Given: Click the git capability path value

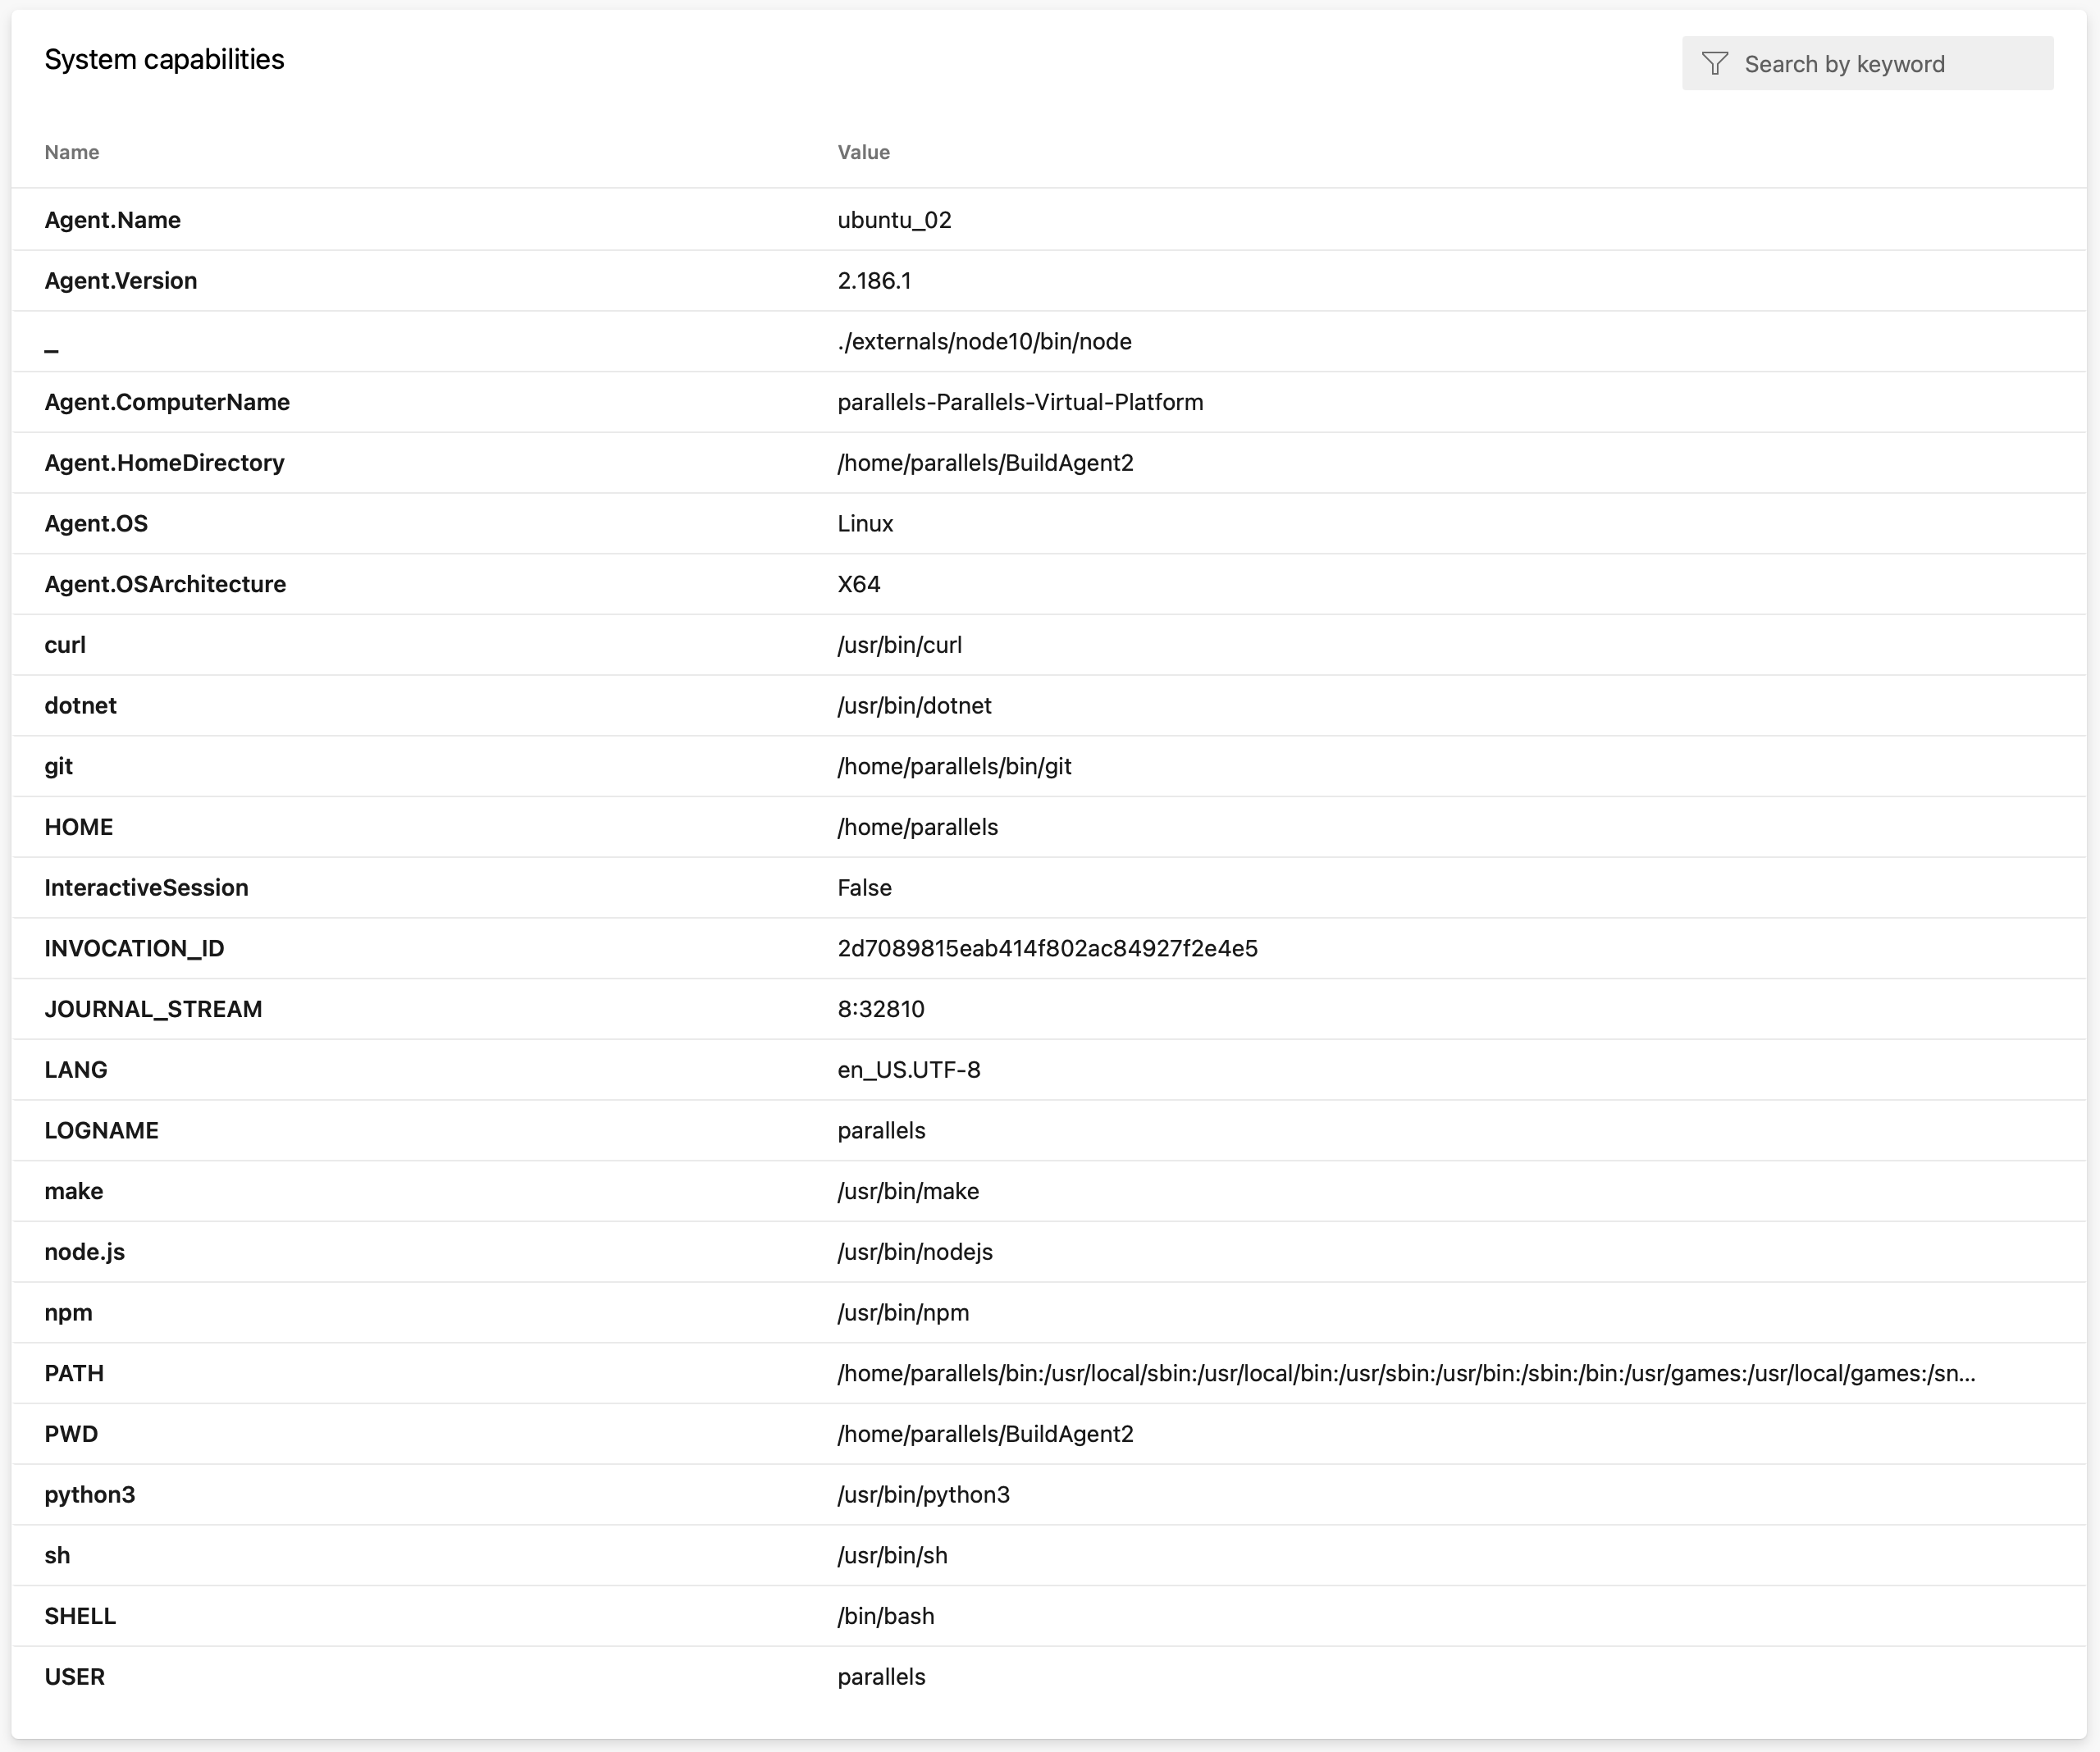Looking at the screenshot, I should [x=954, y=766].
